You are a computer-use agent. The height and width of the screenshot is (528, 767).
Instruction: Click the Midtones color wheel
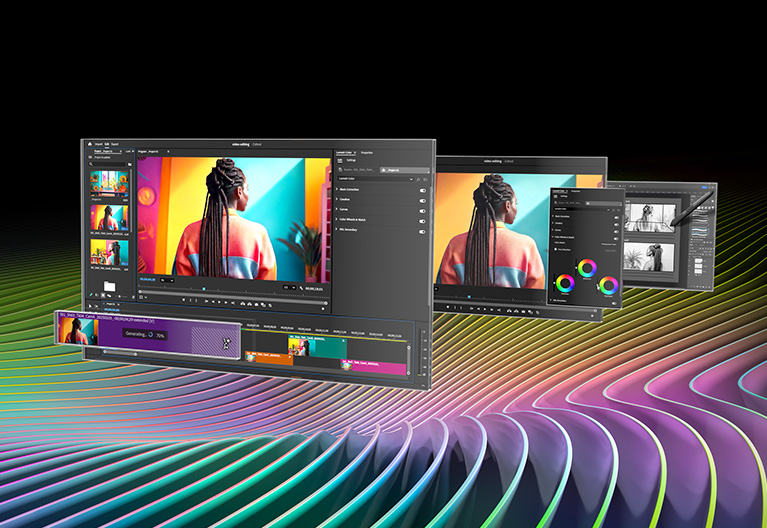(x=585, y=267)
